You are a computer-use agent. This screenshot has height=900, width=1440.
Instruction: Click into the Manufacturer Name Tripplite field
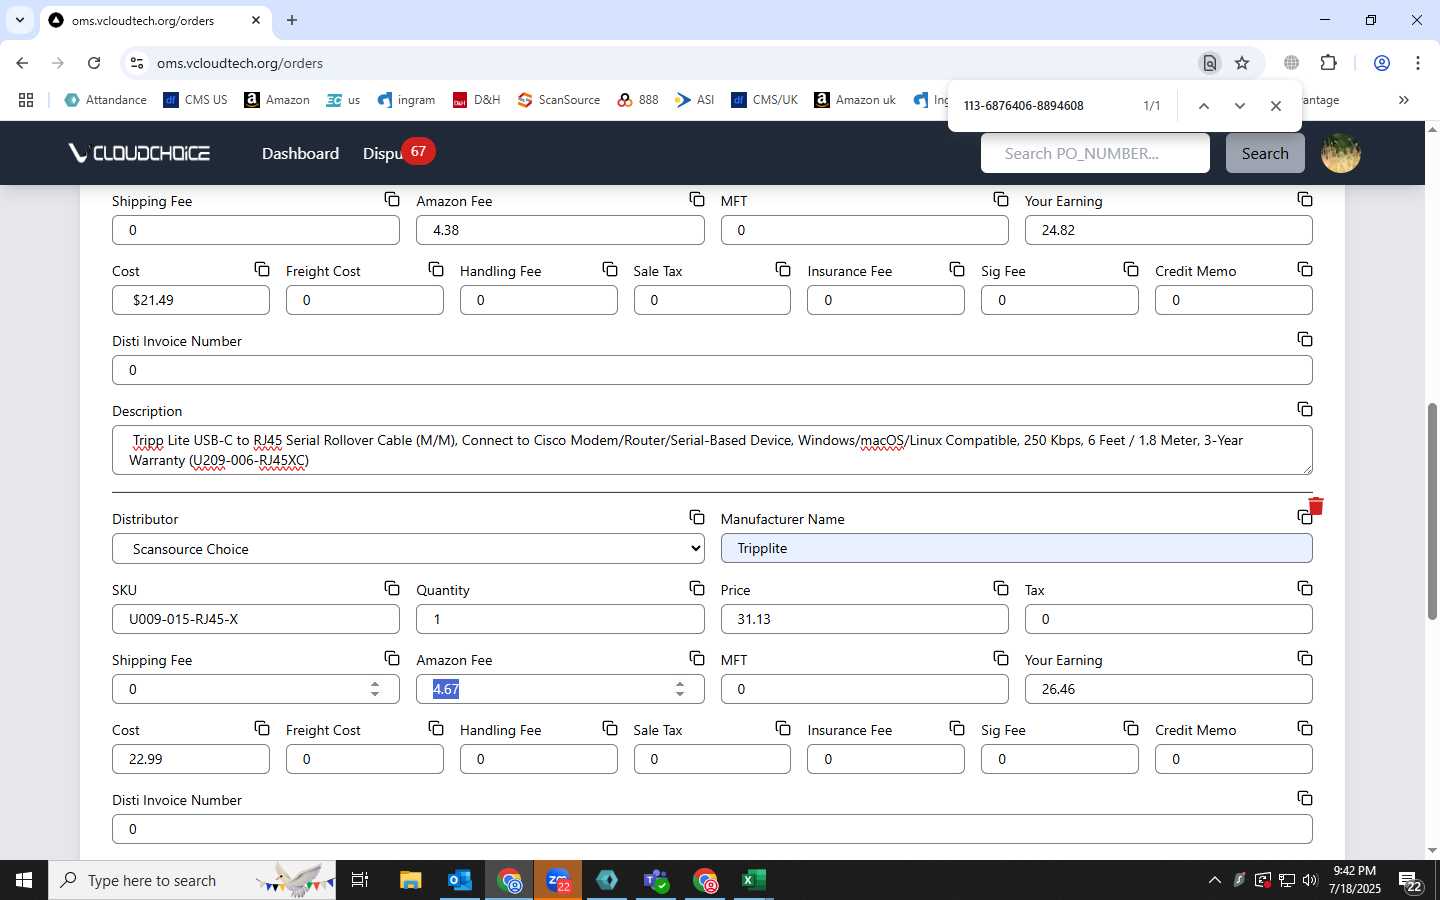[x=1016, y=548]
